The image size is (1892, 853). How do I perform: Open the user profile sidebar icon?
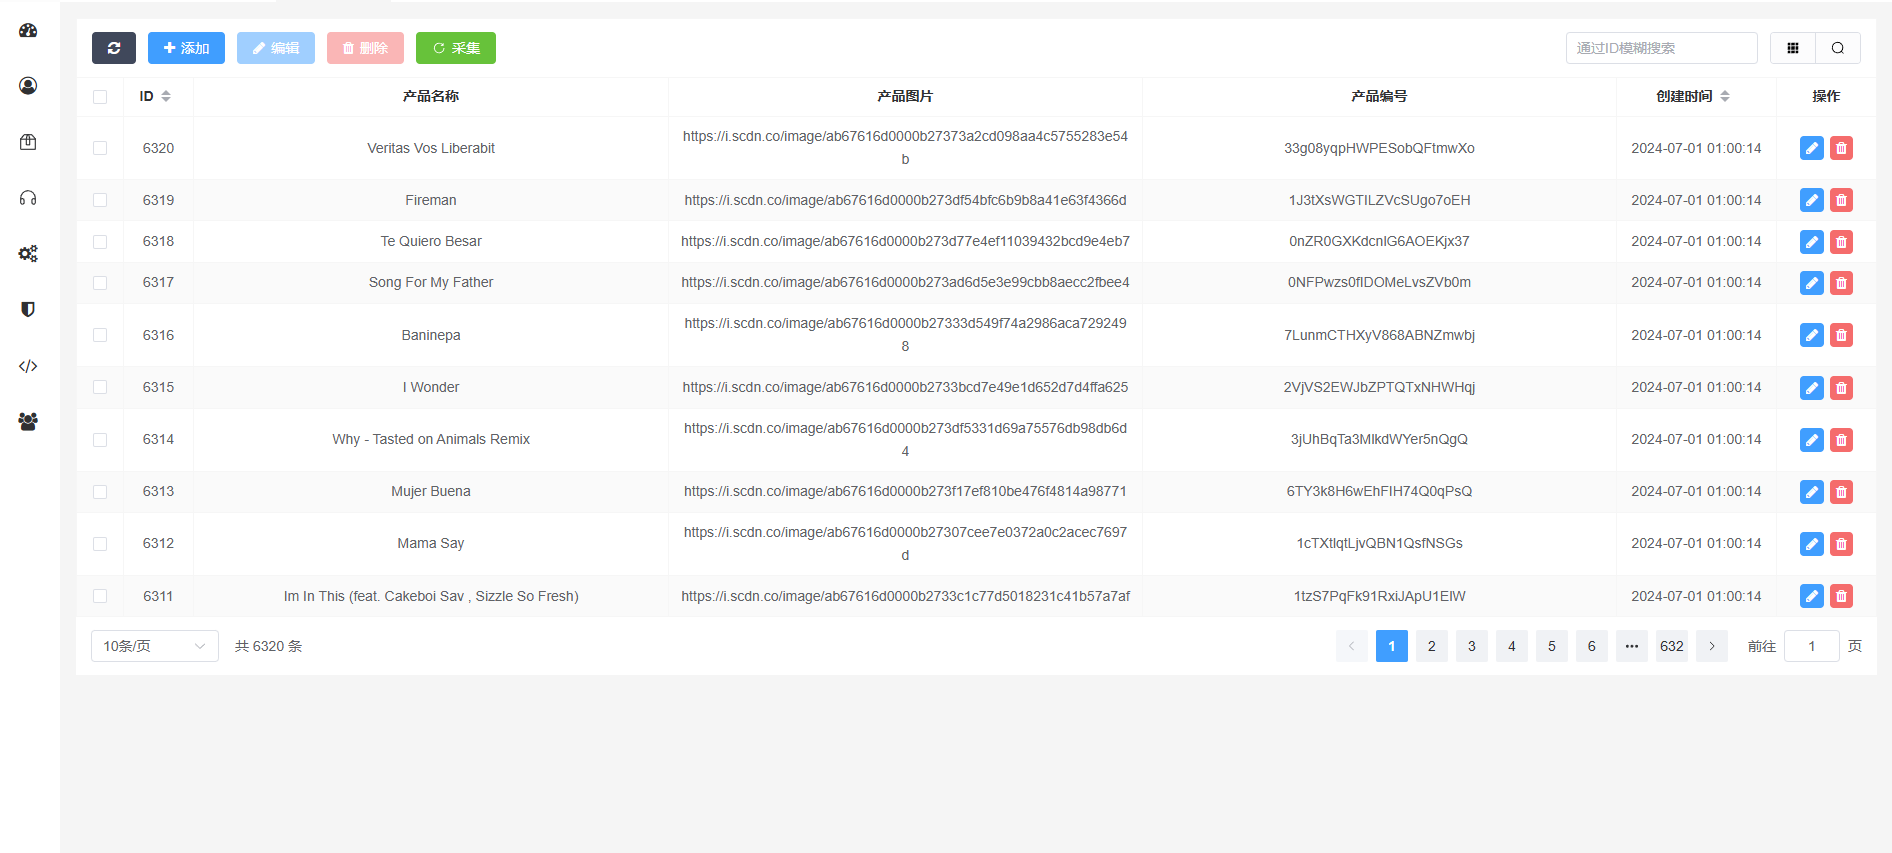click(x=28, y=86)
